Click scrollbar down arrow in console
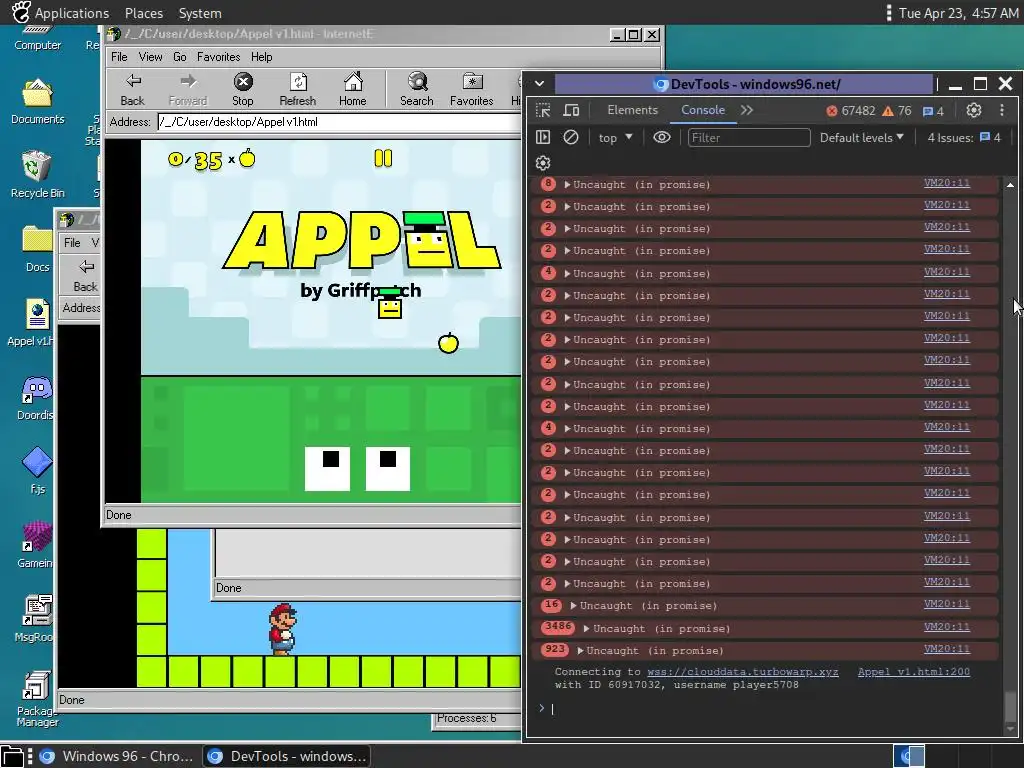Screen dimensions: 1024x768 [1010, 728]
